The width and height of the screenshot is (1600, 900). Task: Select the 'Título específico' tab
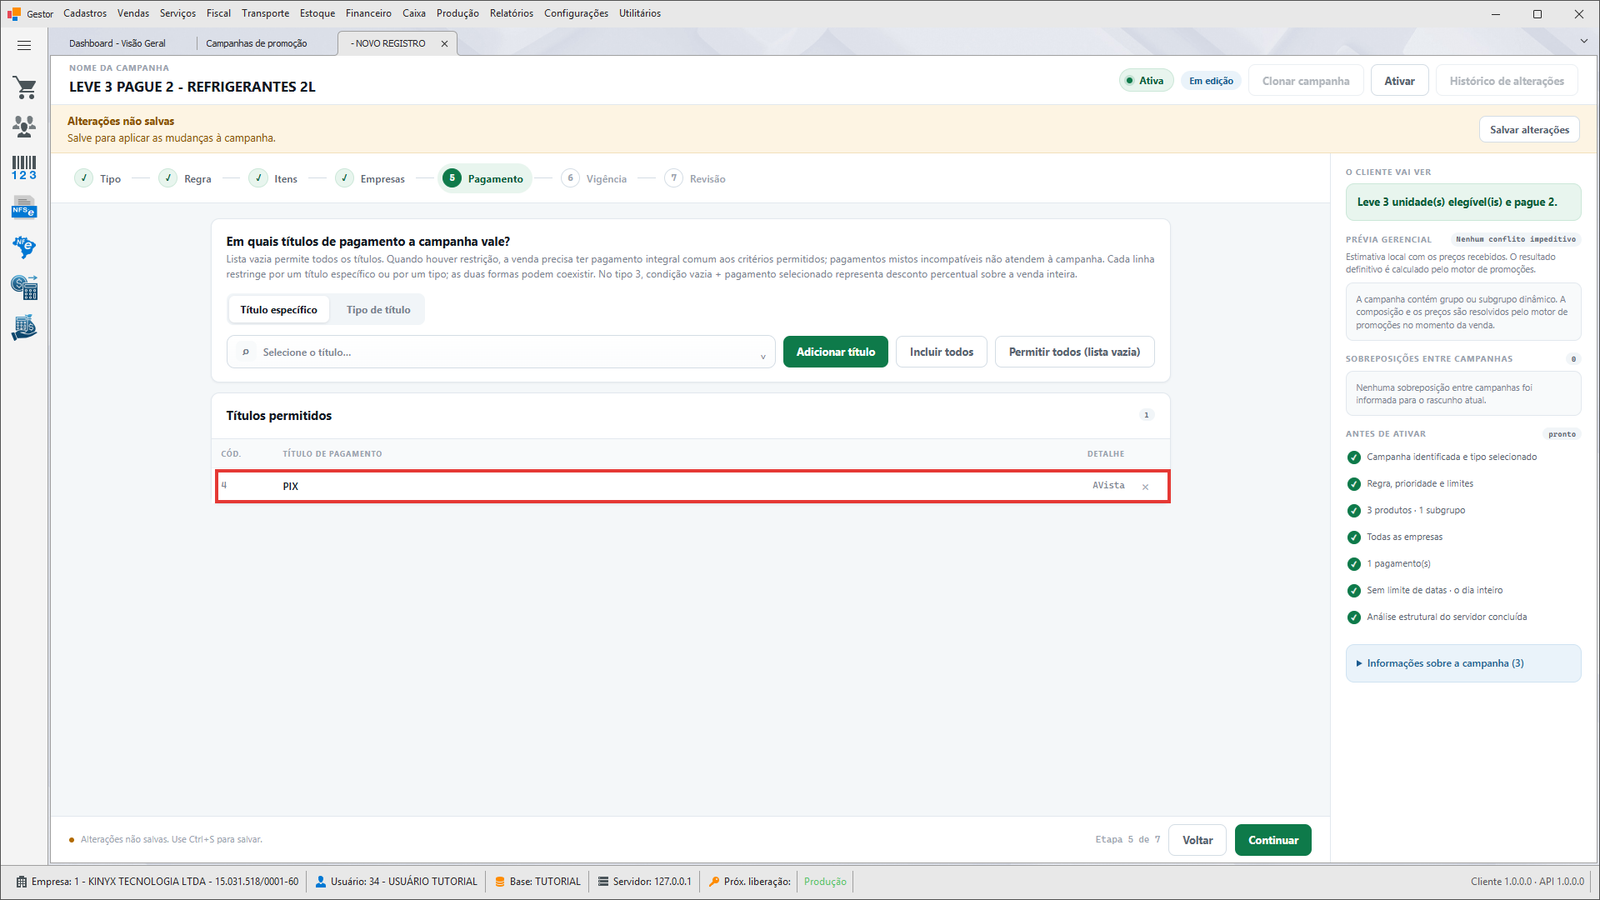click(279, 310)
